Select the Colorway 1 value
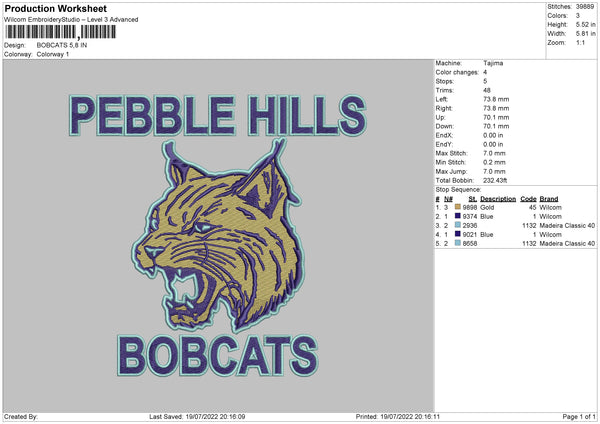Viewport: 600px width, 424px height. point(53,54)
